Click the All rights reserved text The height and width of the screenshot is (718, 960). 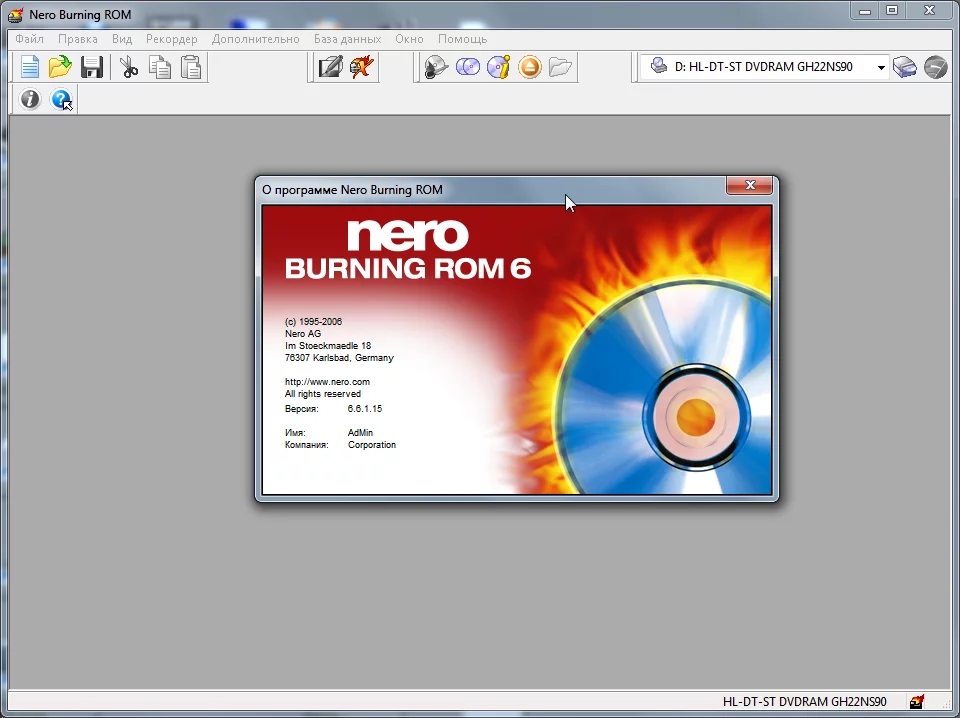(x=323, y=394)
